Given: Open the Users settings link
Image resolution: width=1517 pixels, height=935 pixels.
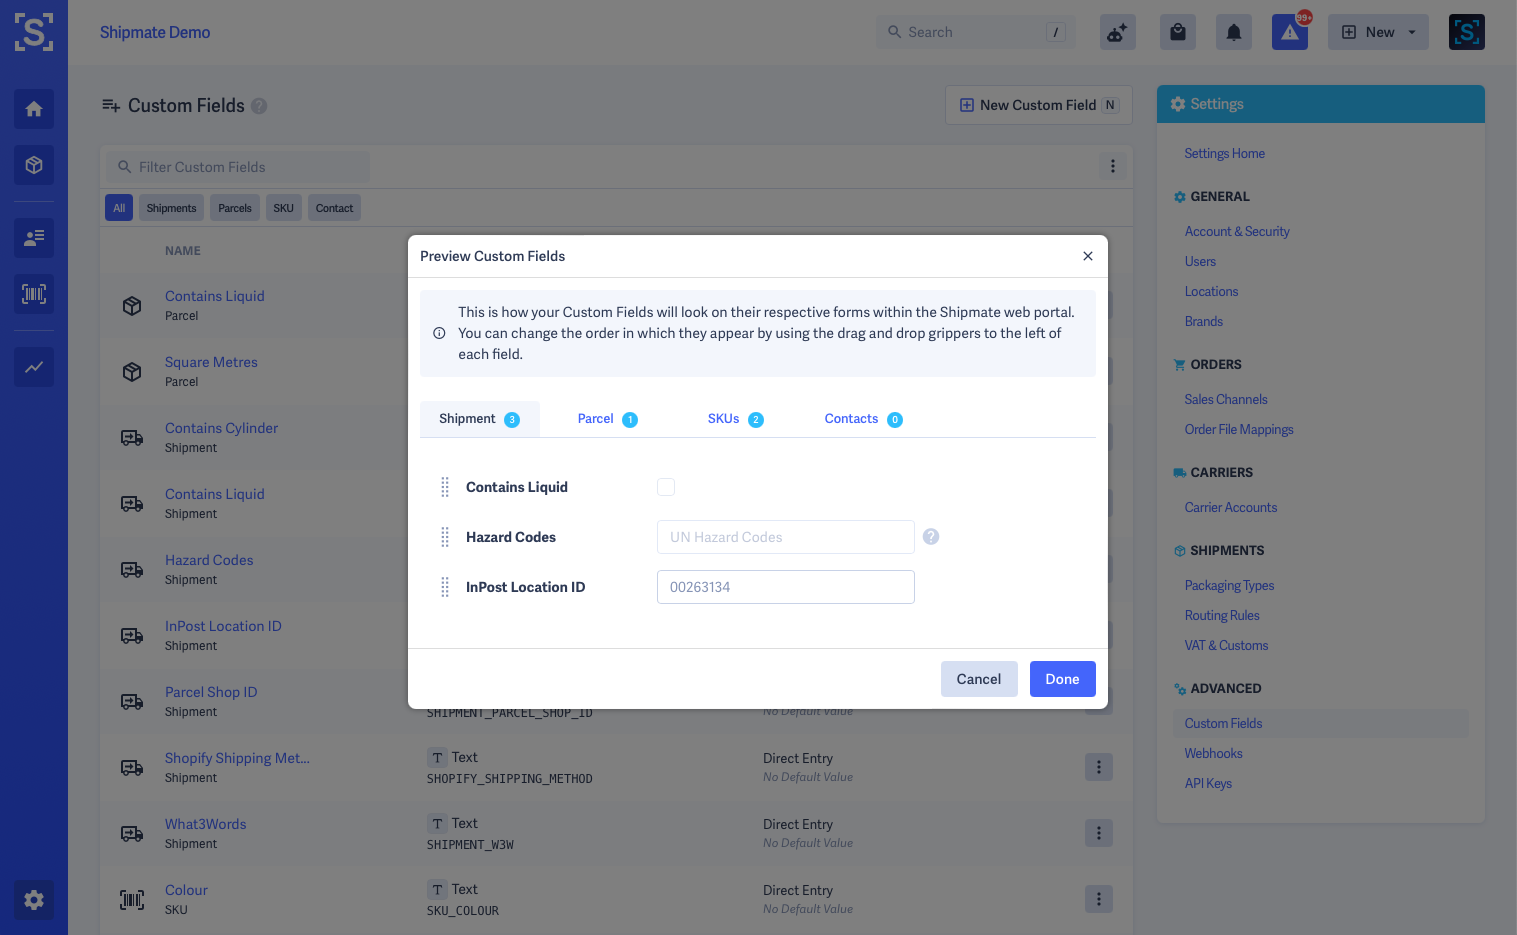Looking at the screenshot, I should point(1200,261).
